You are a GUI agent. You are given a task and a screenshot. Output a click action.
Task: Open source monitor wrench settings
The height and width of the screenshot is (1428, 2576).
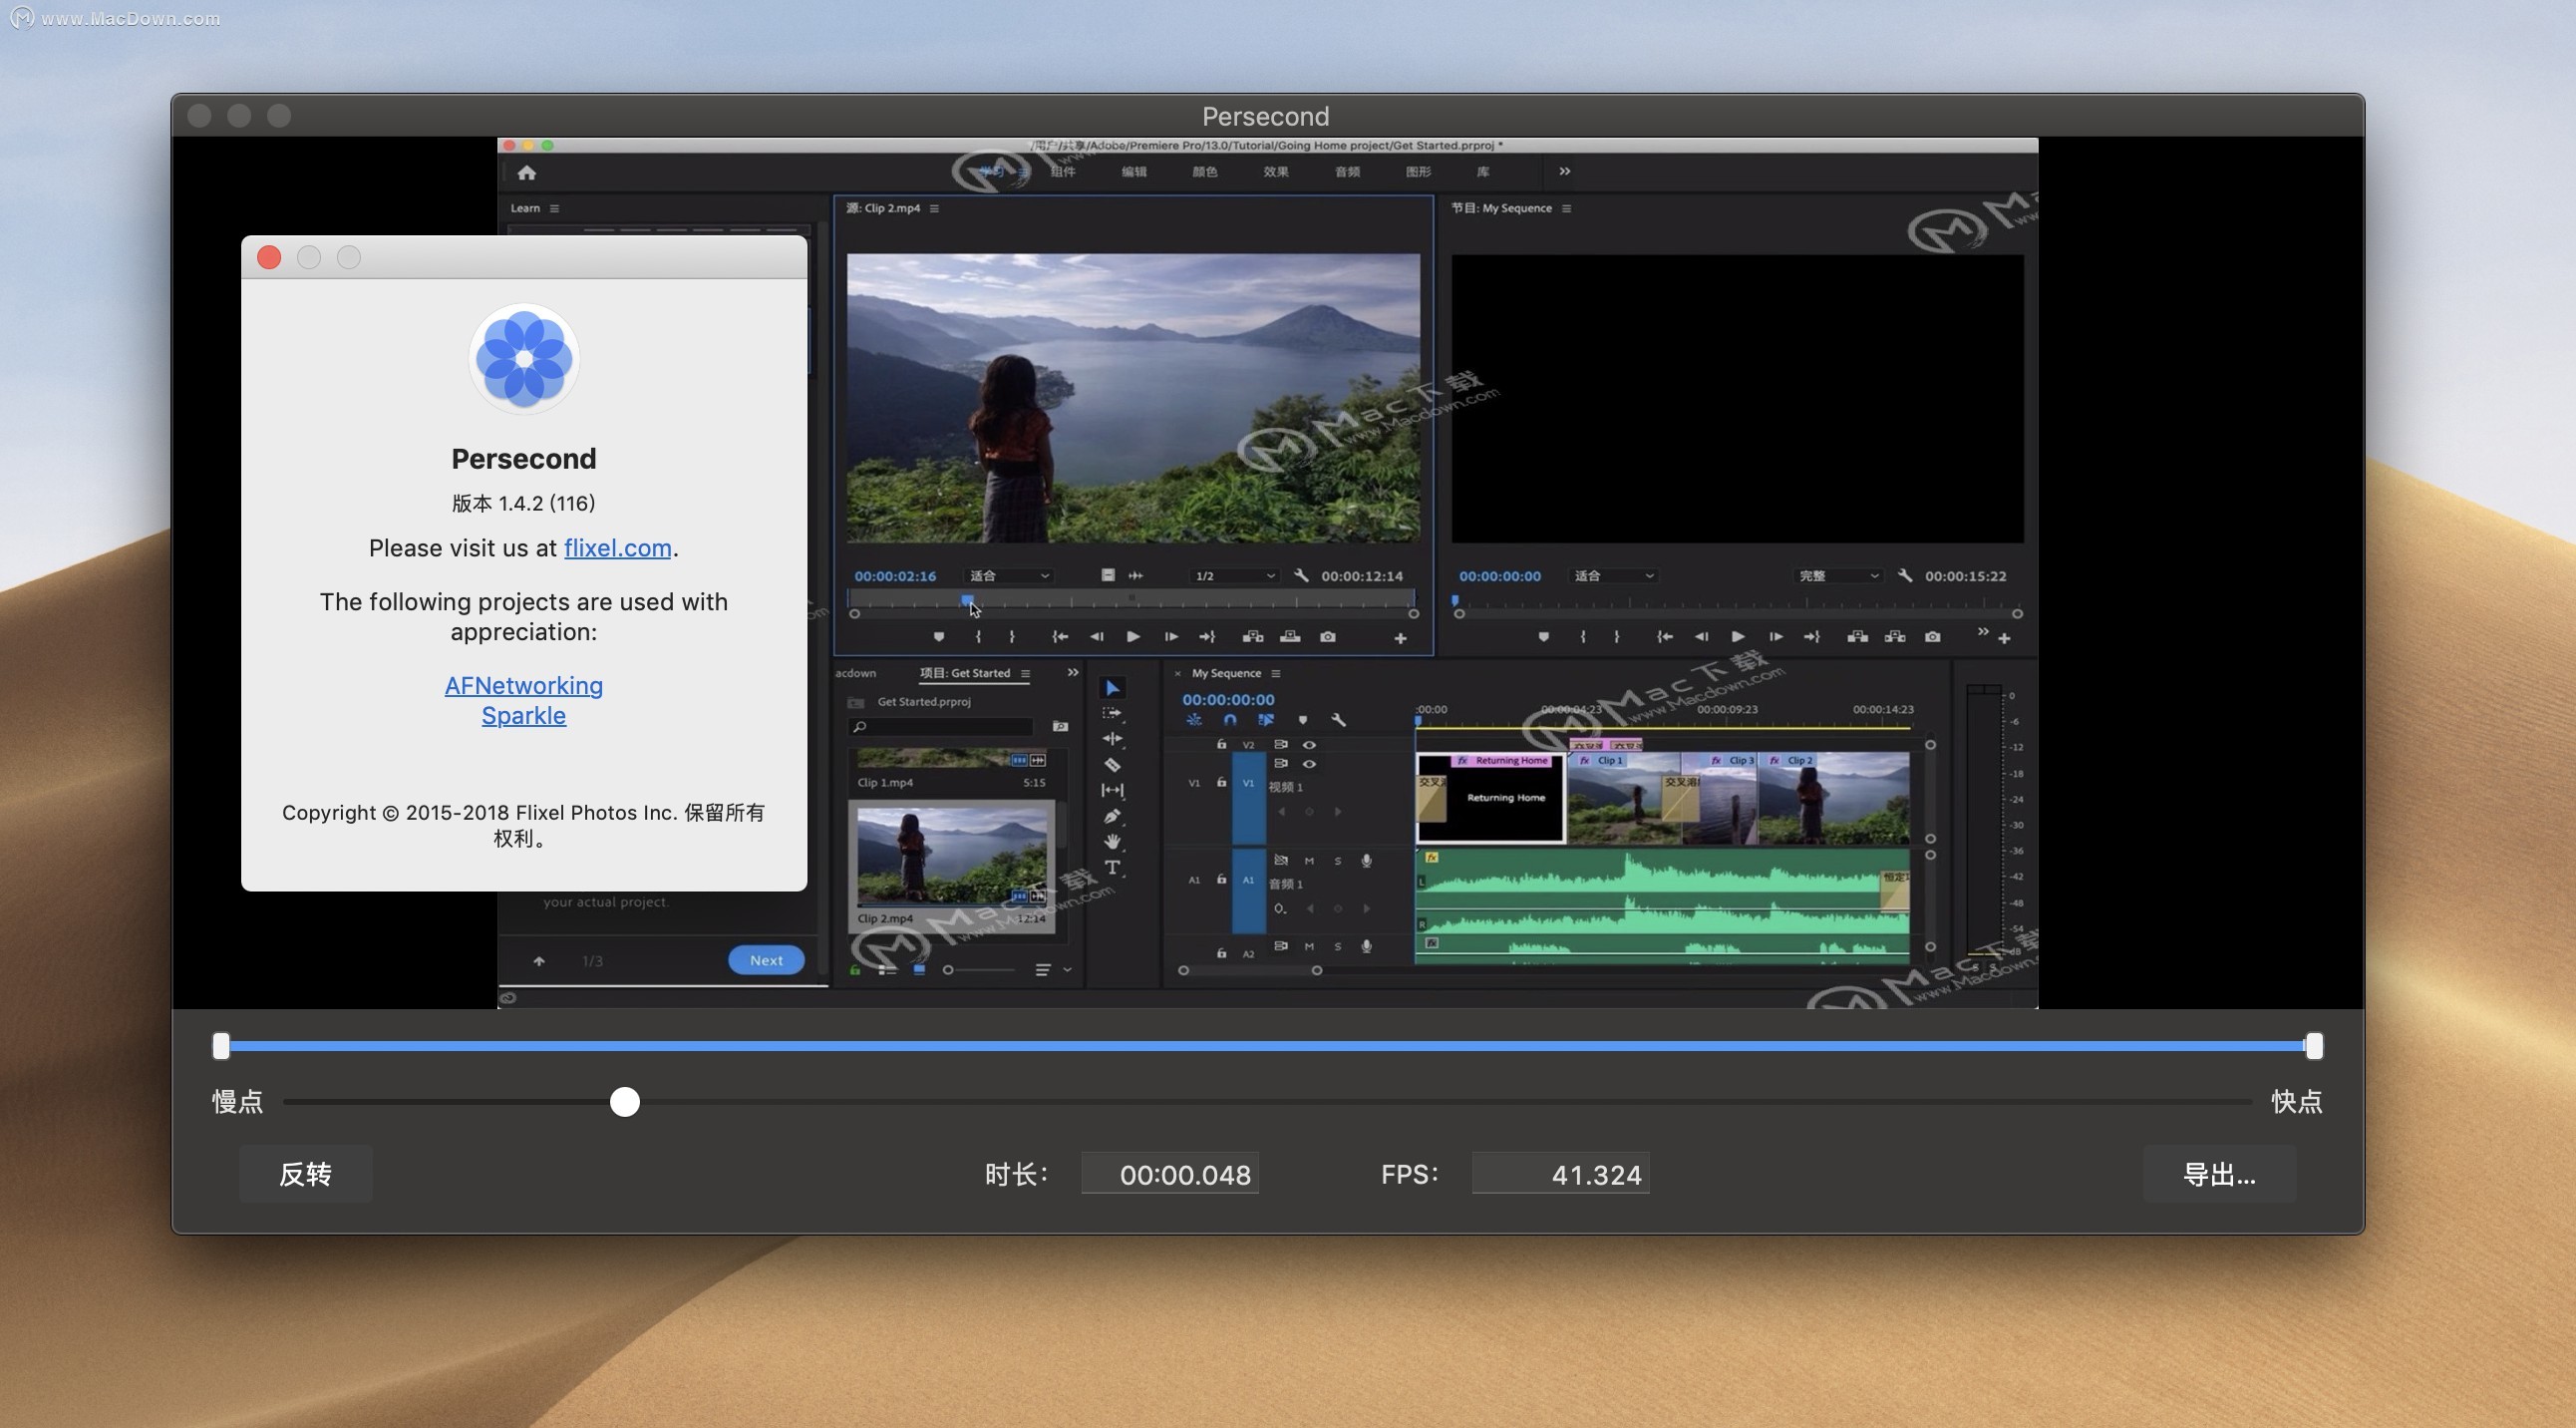1301,576
